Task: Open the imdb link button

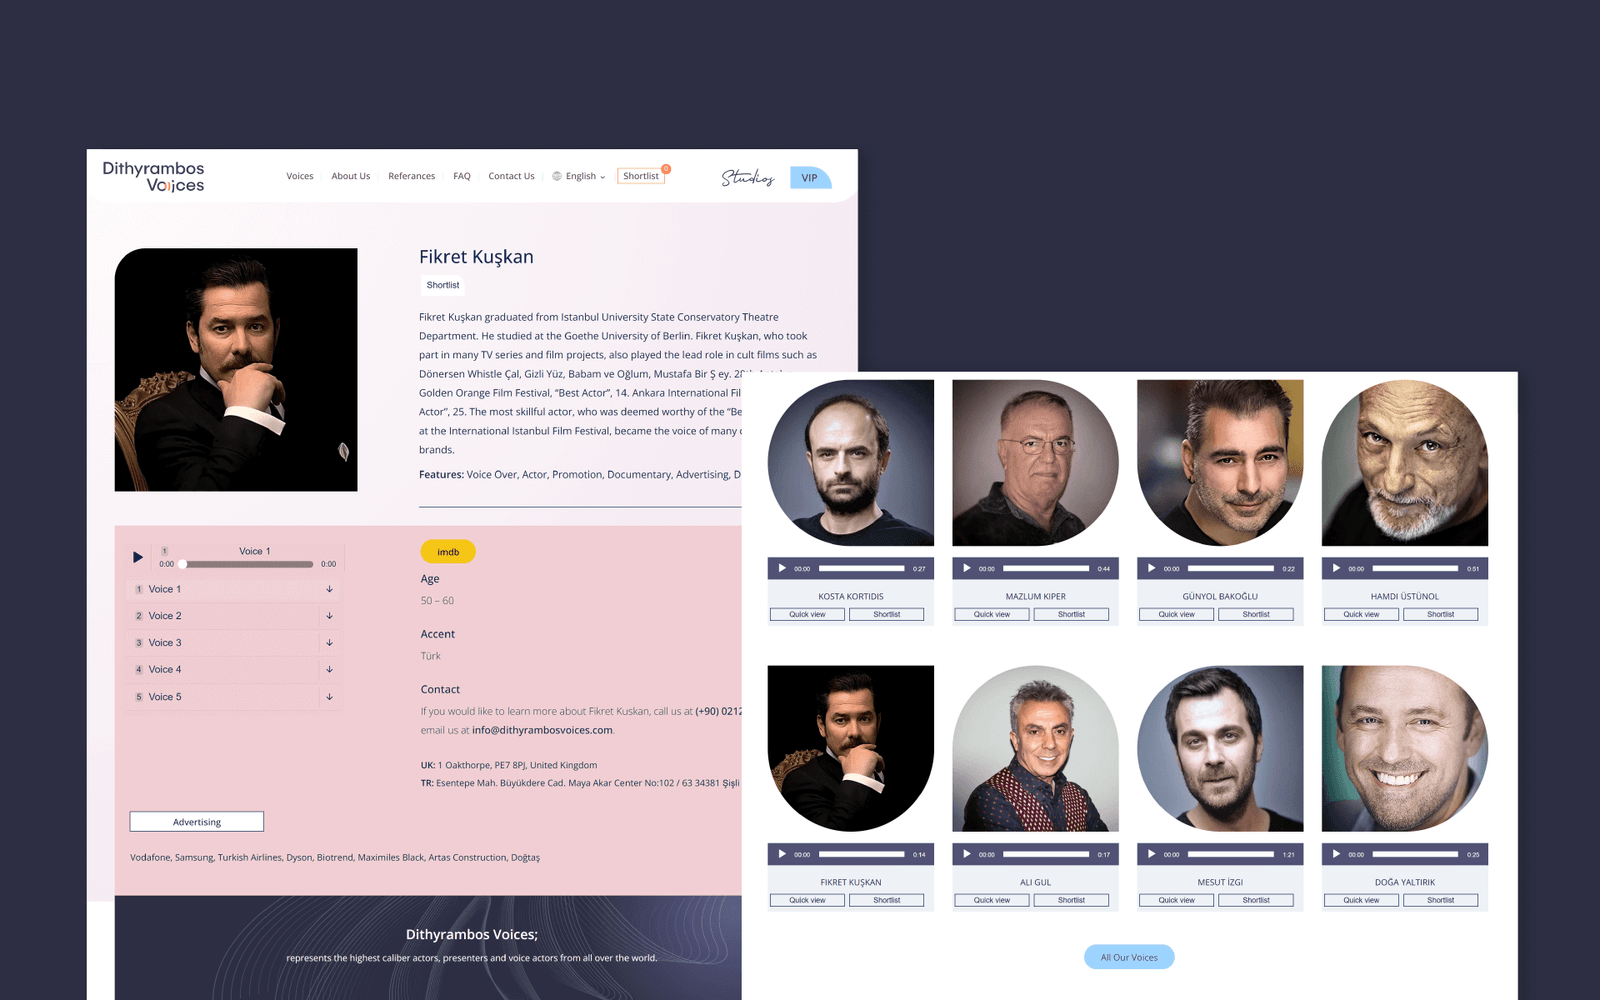Action: coord(448,552)
